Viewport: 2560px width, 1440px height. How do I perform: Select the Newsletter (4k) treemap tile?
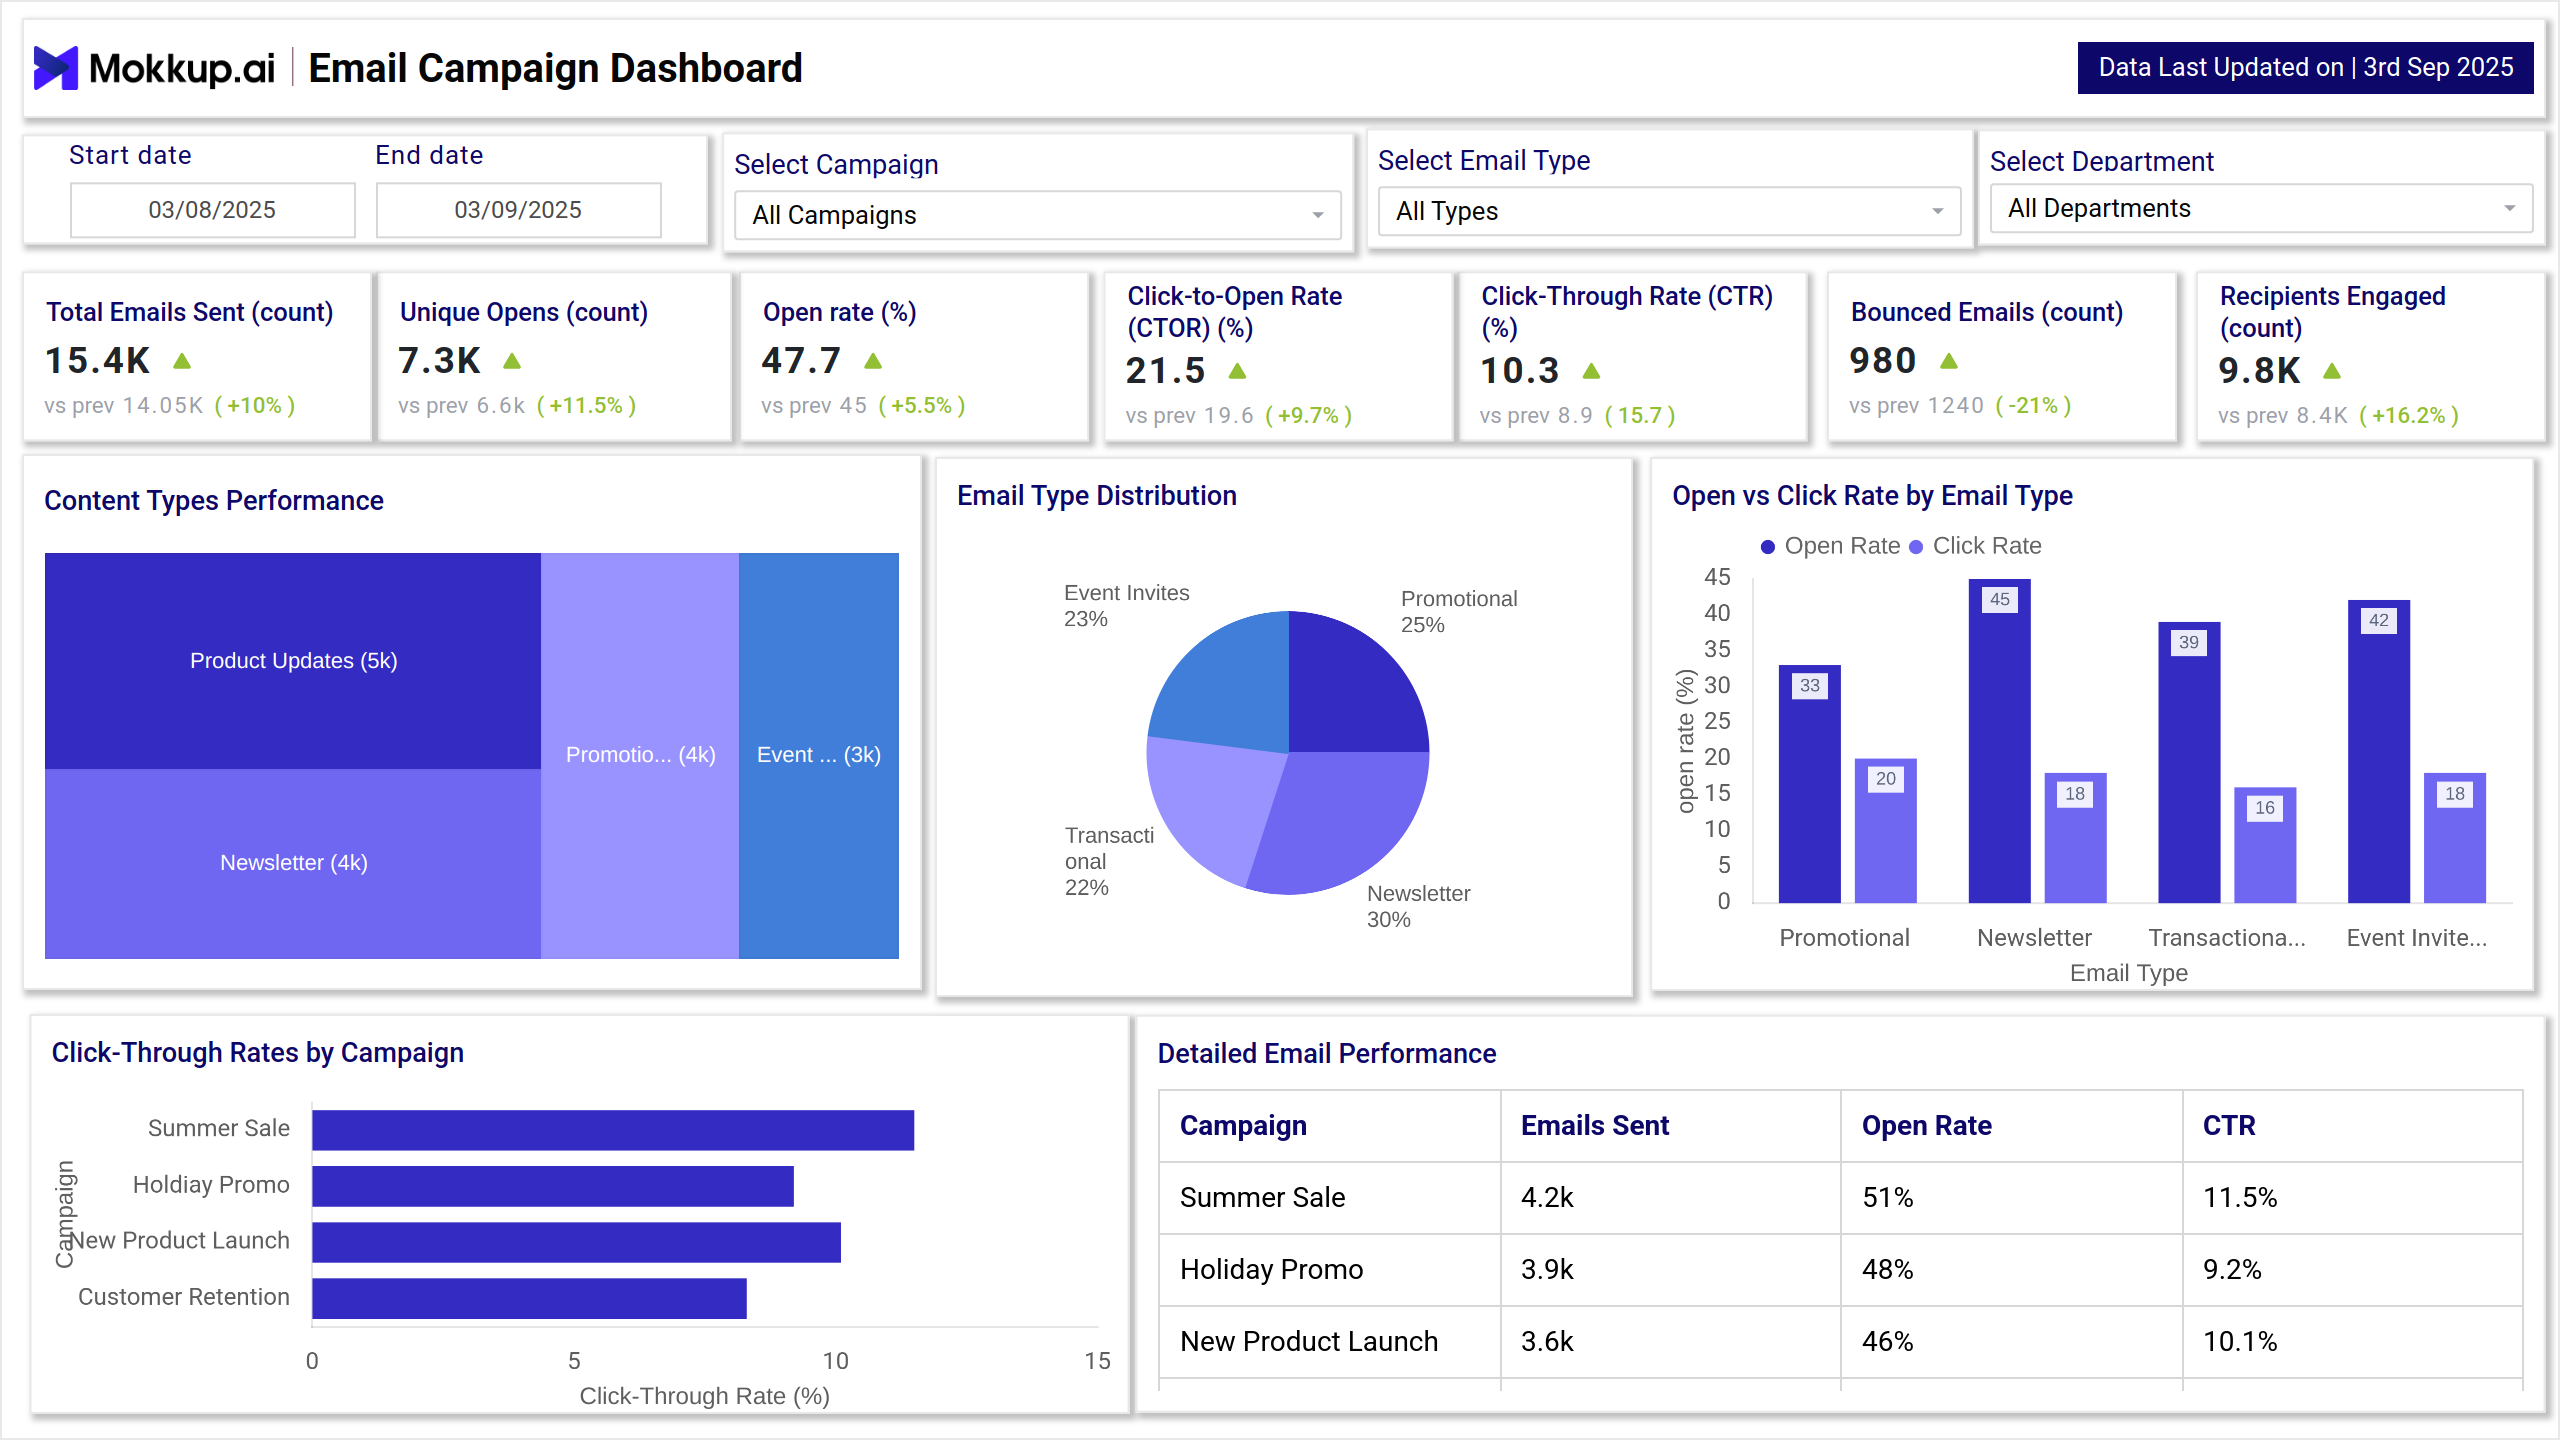coord(293,864)
